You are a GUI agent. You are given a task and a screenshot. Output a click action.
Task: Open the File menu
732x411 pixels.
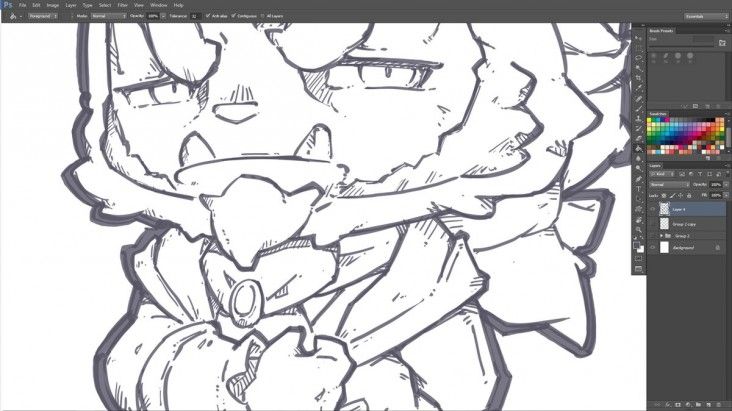coord(22,5)
